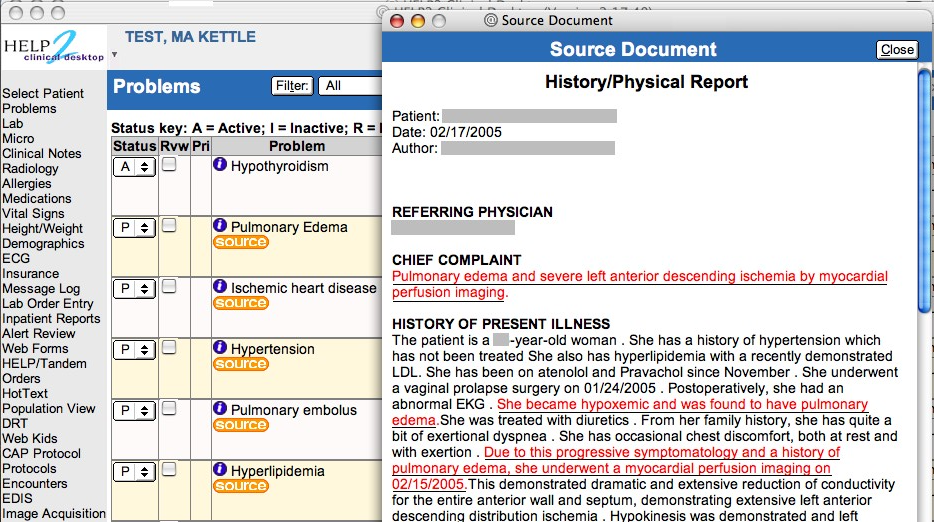Open Message Log from the sidebar
934x522 pixels.
click(41, 288)
